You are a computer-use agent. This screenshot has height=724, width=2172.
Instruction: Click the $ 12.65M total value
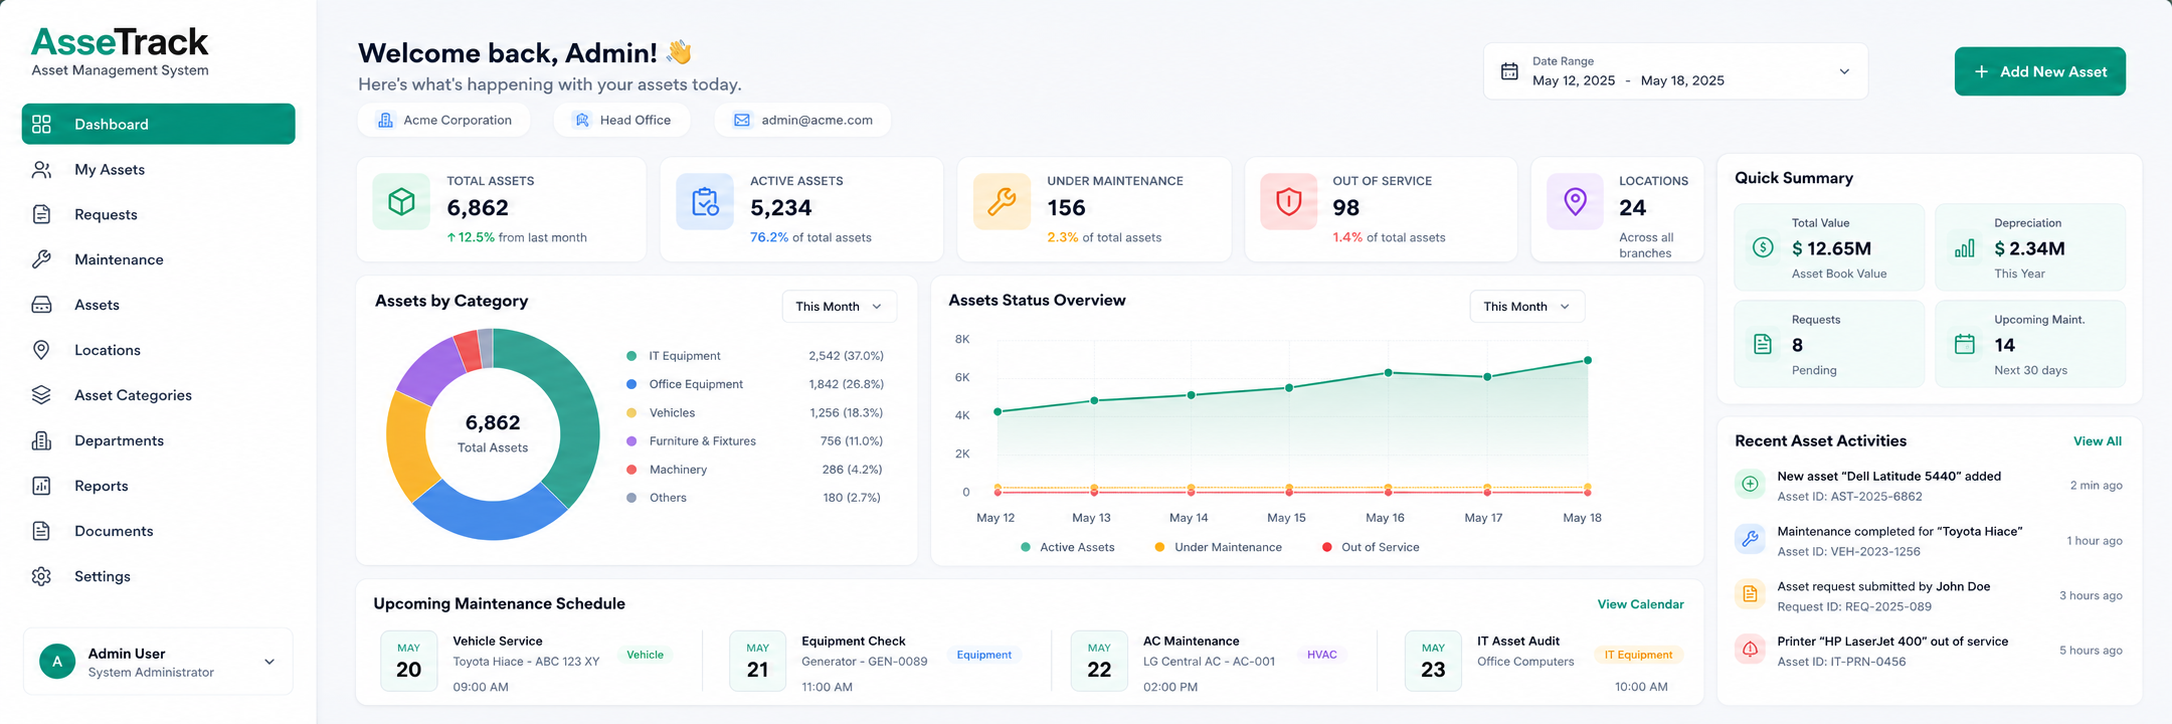tap(1831, 248)
